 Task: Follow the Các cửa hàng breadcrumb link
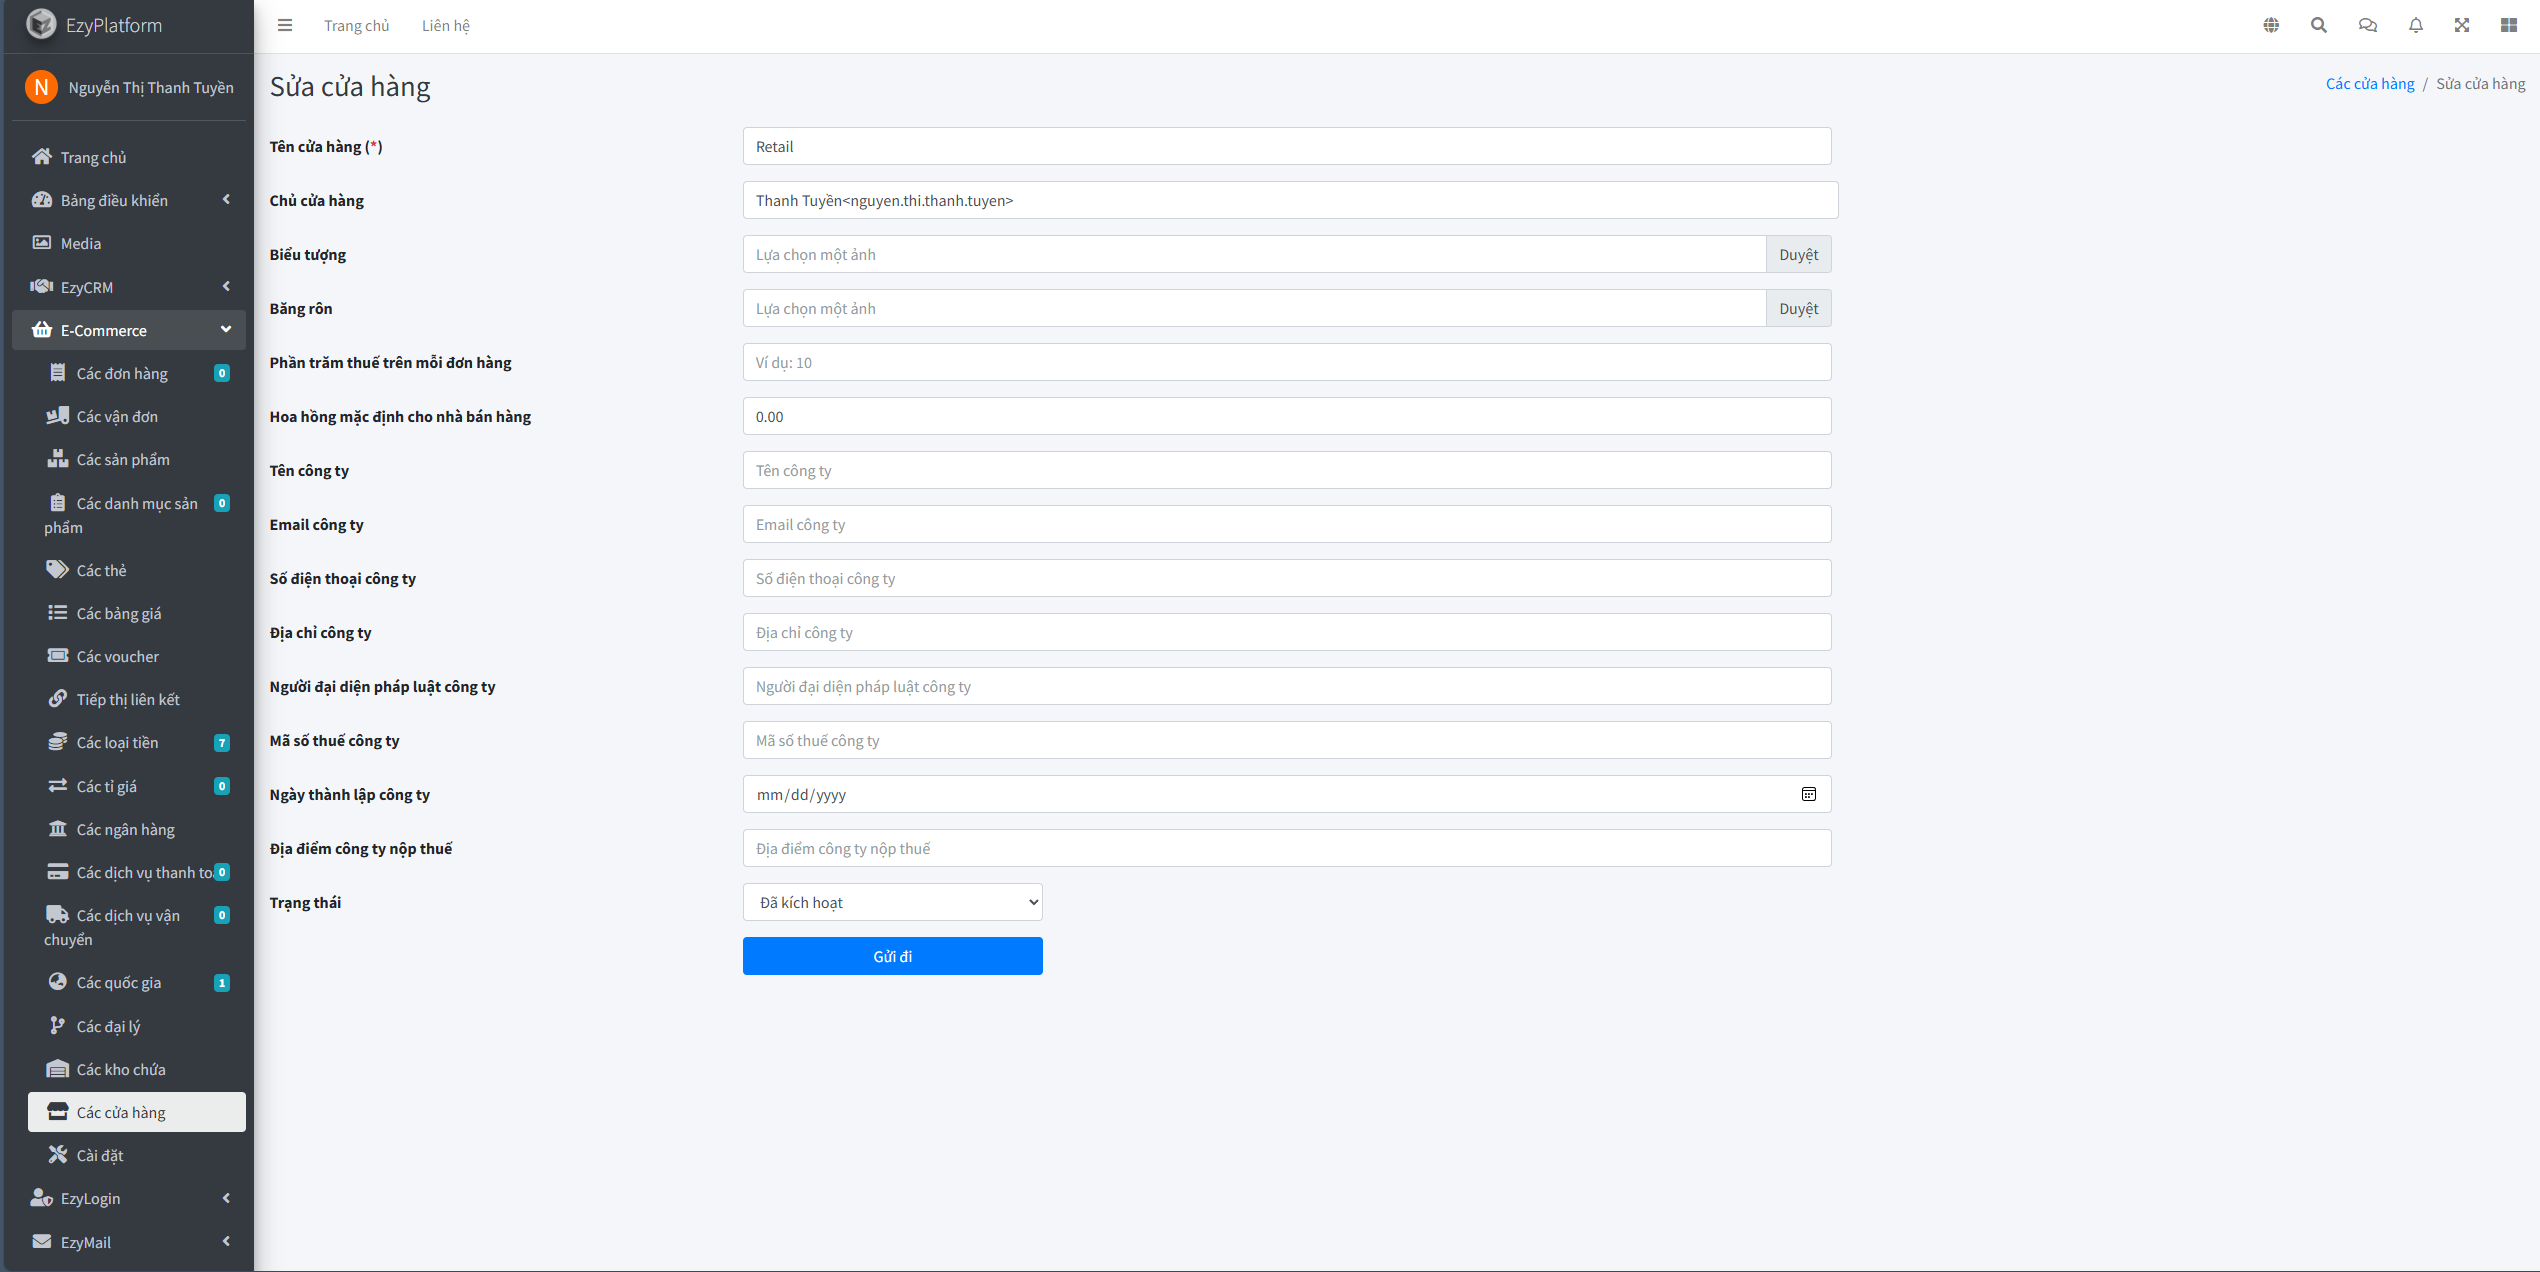[2369, 84]
